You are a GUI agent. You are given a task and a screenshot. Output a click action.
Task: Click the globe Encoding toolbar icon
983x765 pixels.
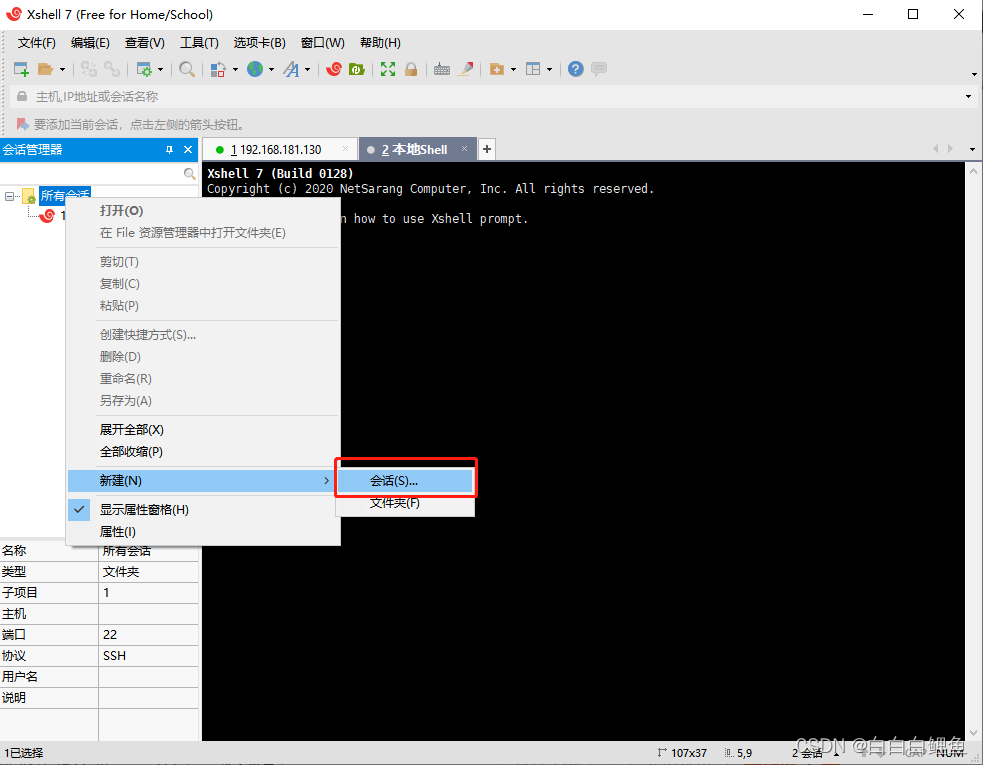pyautogui.click(x=255, y=69)
